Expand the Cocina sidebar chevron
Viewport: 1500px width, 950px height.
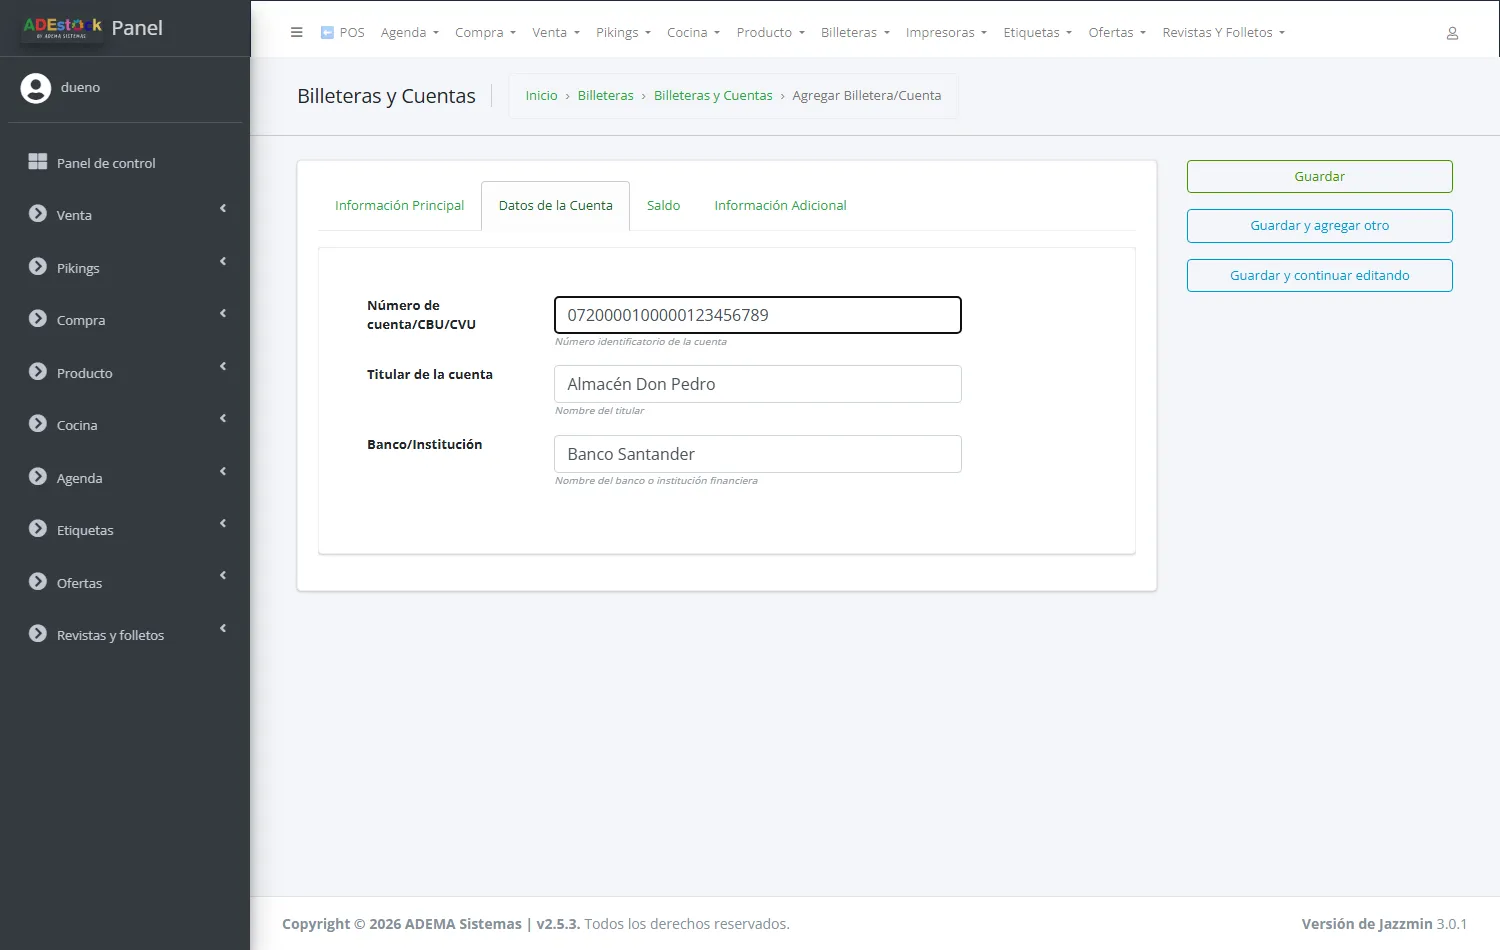point(223,419)
